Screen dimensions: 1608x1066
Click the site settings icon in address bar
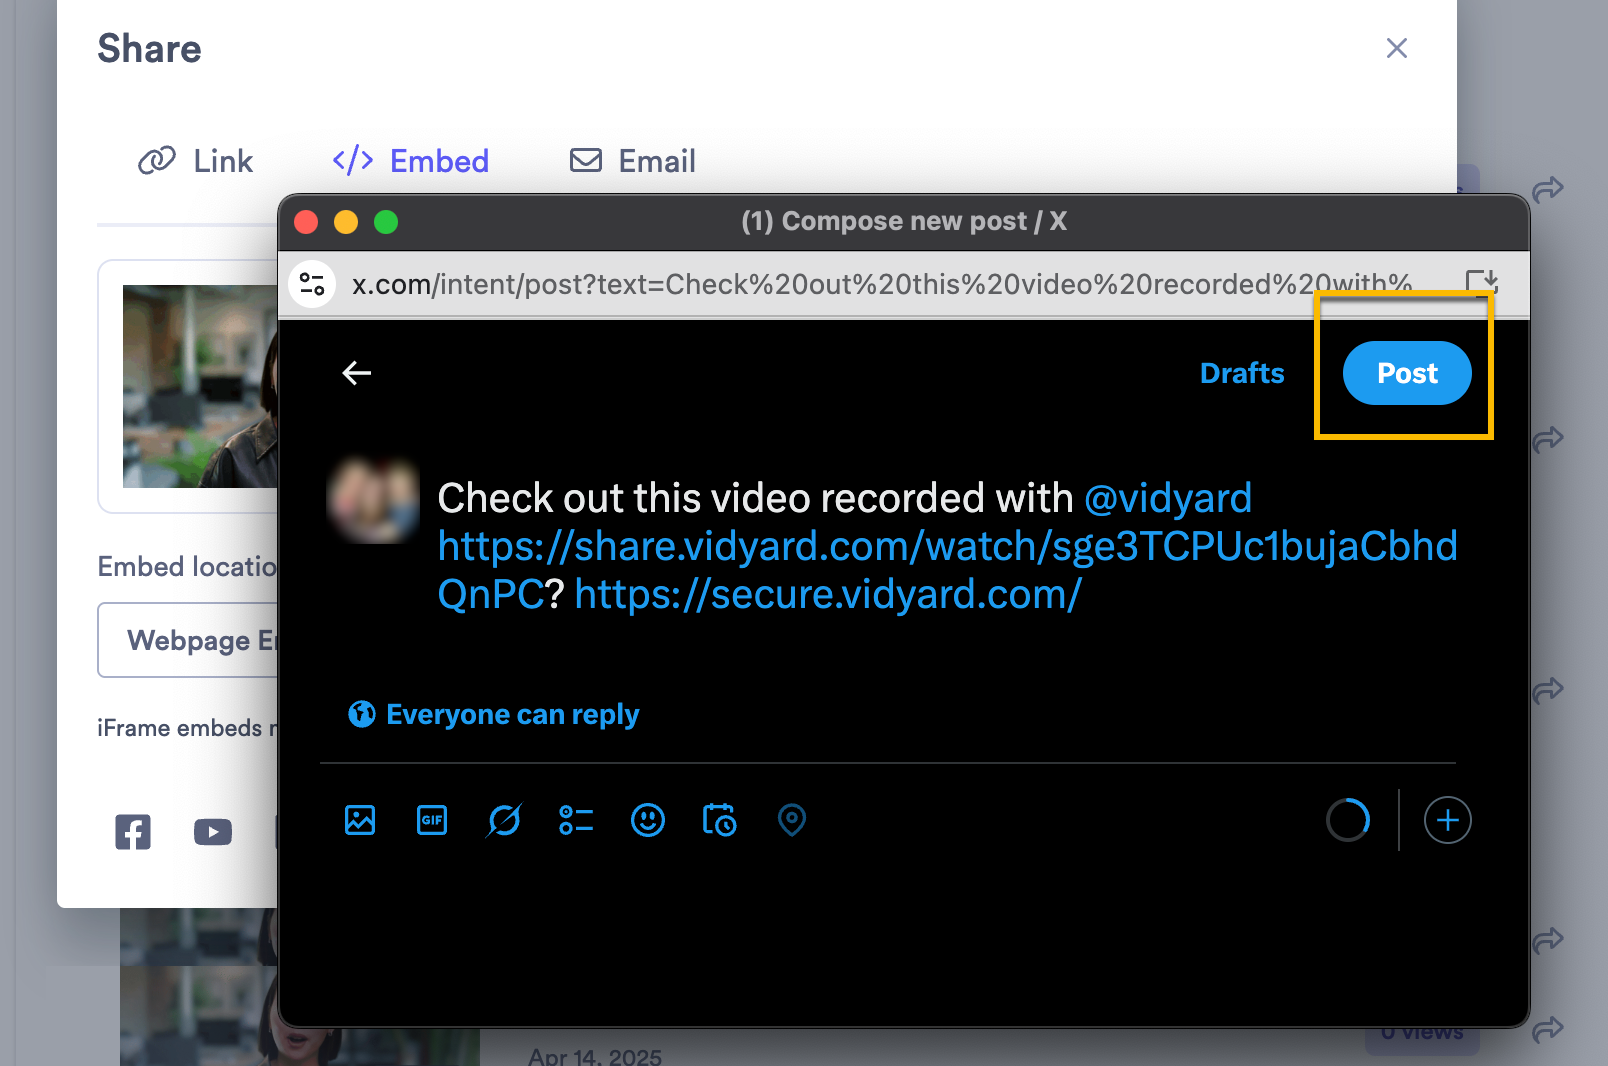[312, 284]
